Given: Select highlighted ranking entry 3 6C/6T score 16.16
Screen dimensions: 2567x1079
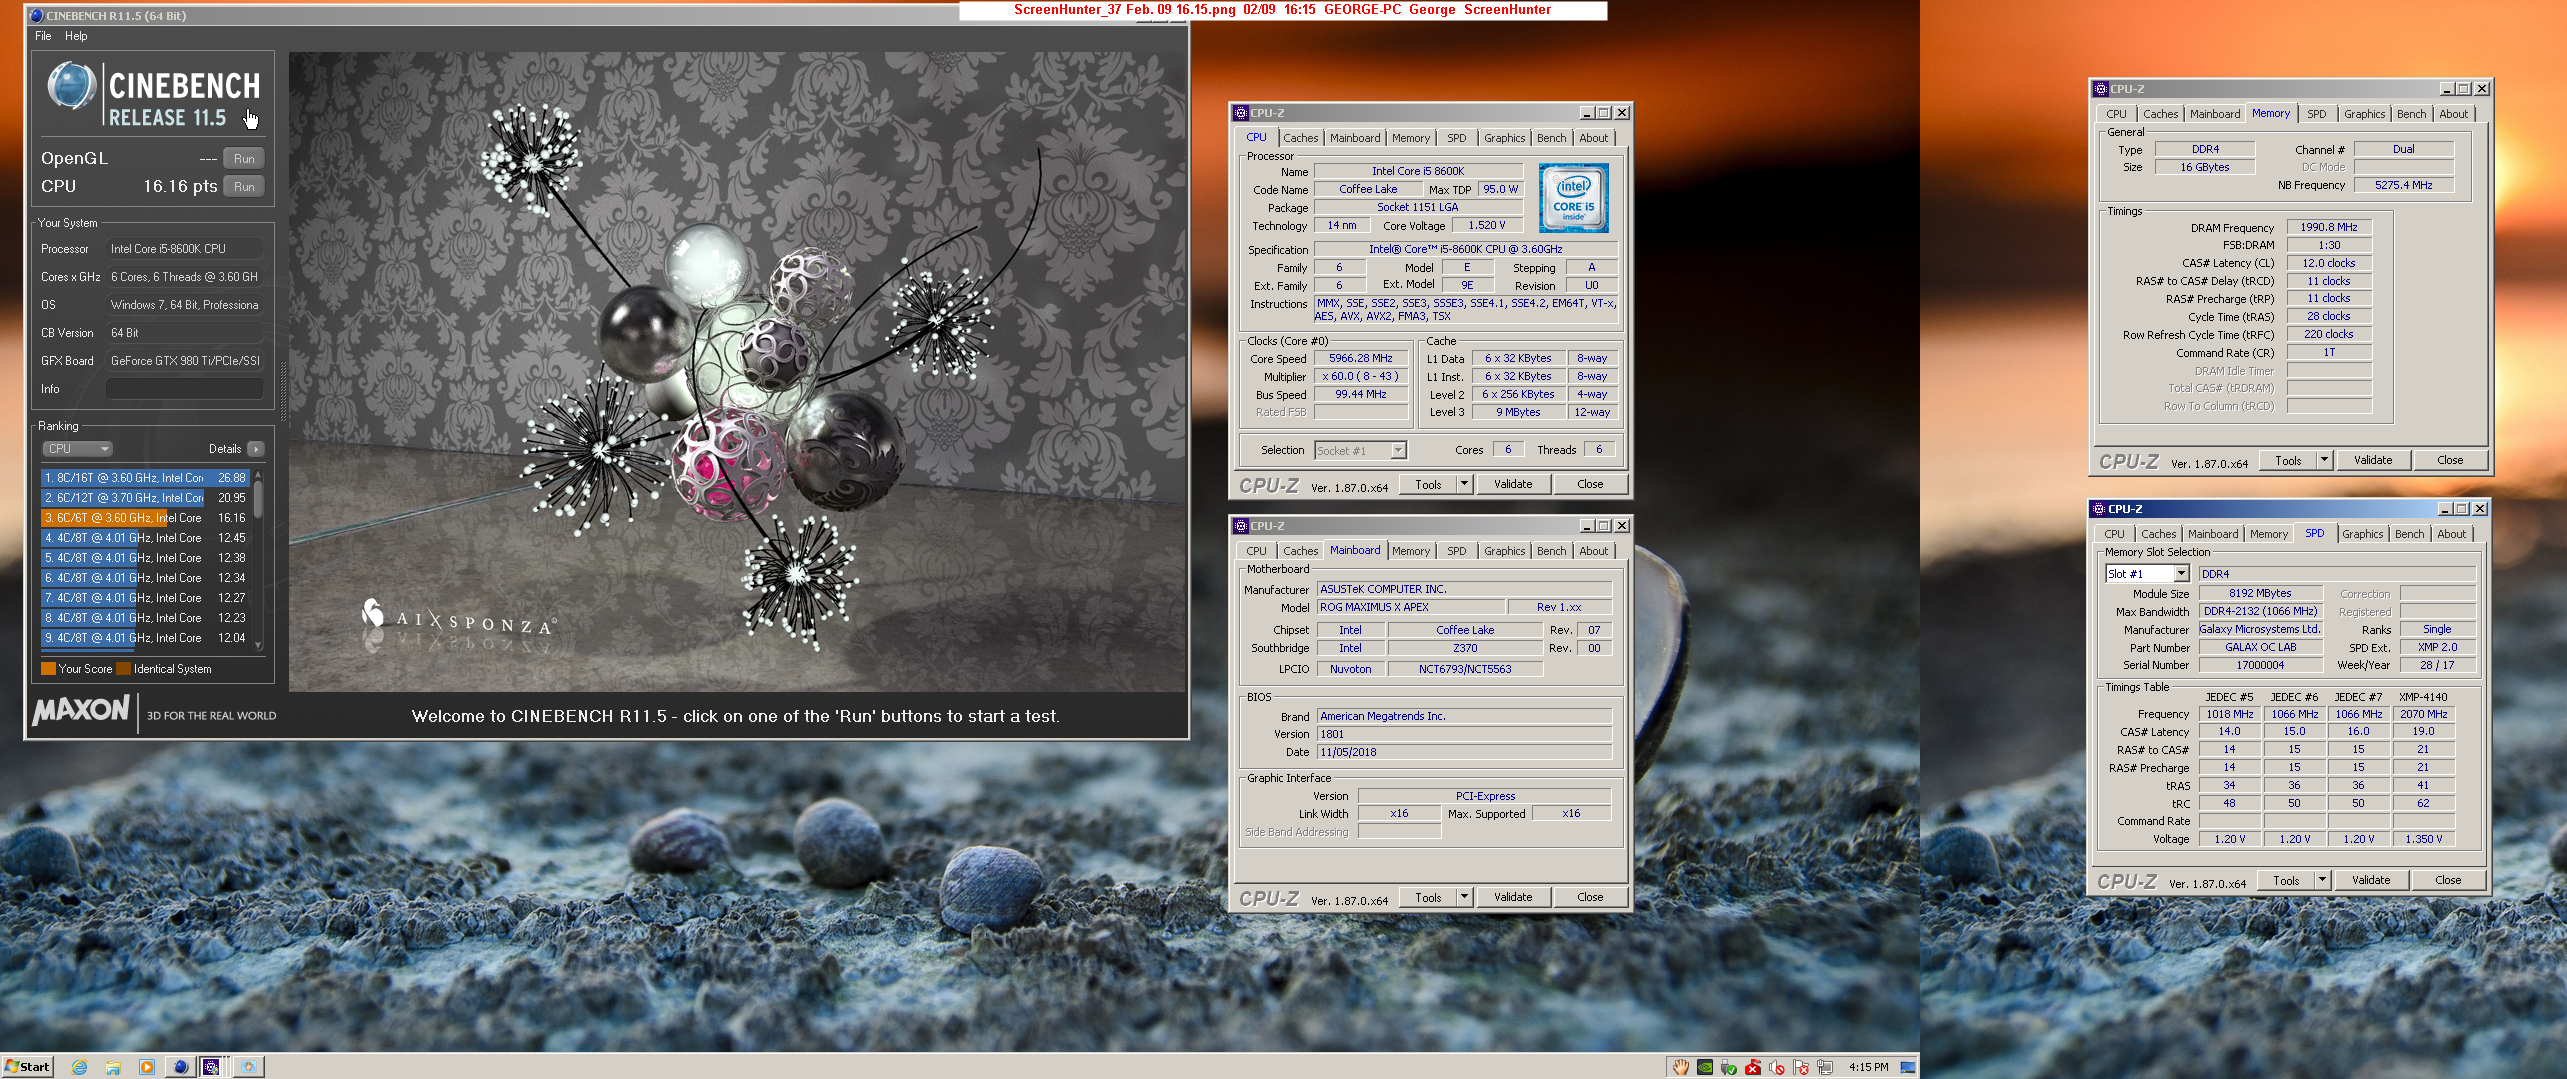Looking at the screenshot, I should [146, 518].
